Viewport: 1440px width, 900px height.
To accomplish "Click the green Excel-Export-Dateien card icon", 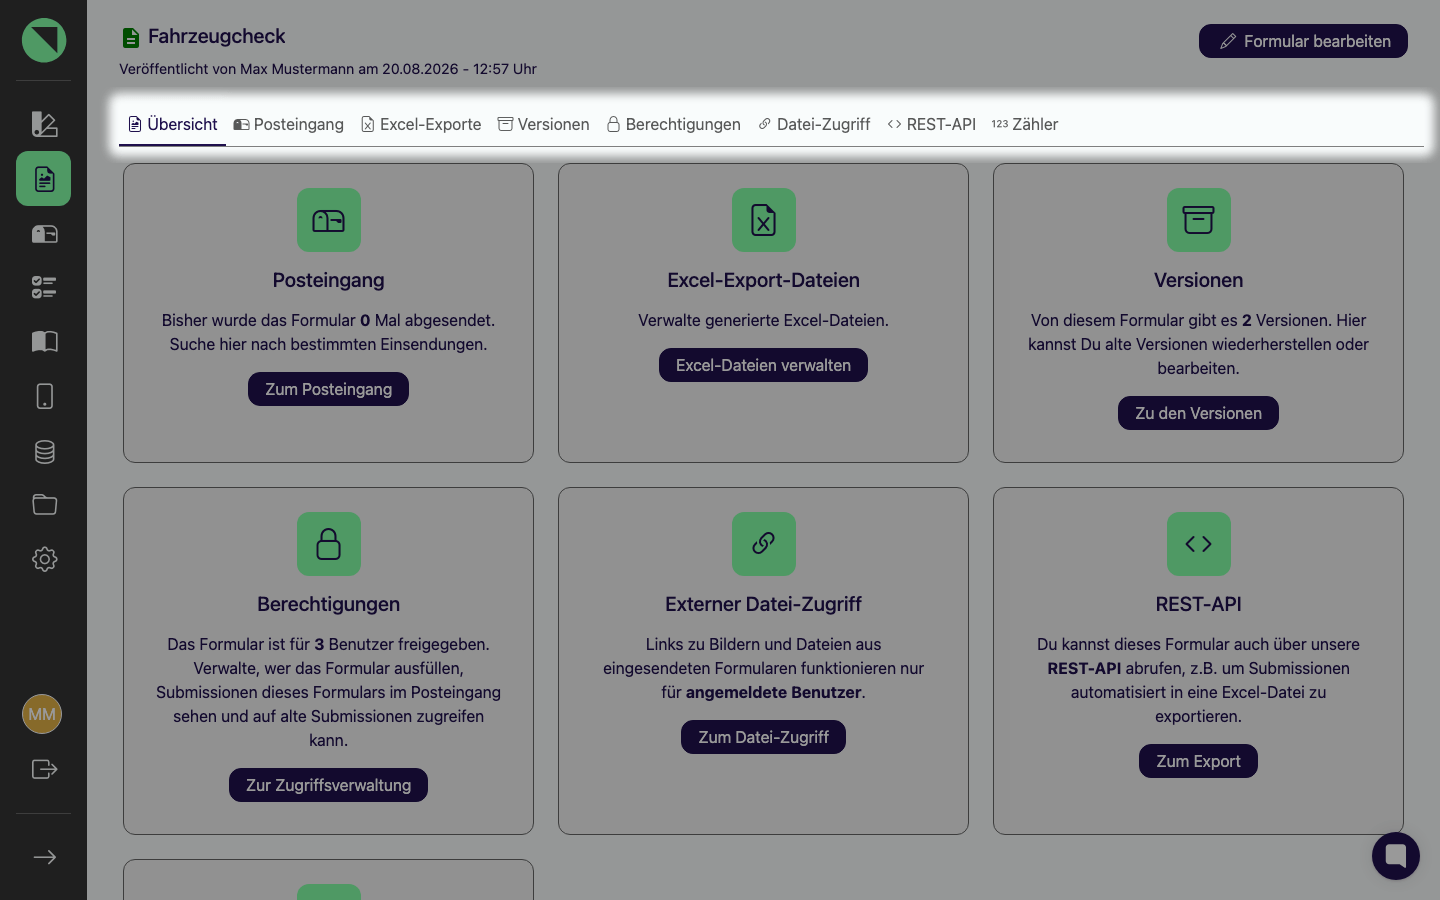I will point(764,220).
